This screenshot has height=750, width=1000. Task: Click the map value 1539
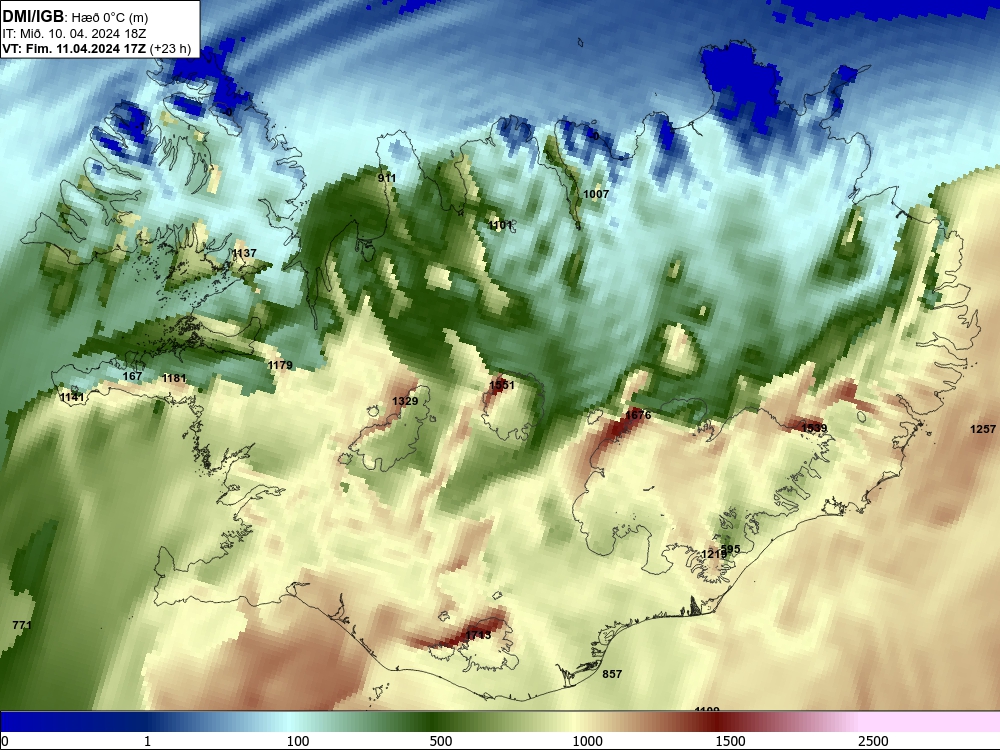tap(814, 428)
